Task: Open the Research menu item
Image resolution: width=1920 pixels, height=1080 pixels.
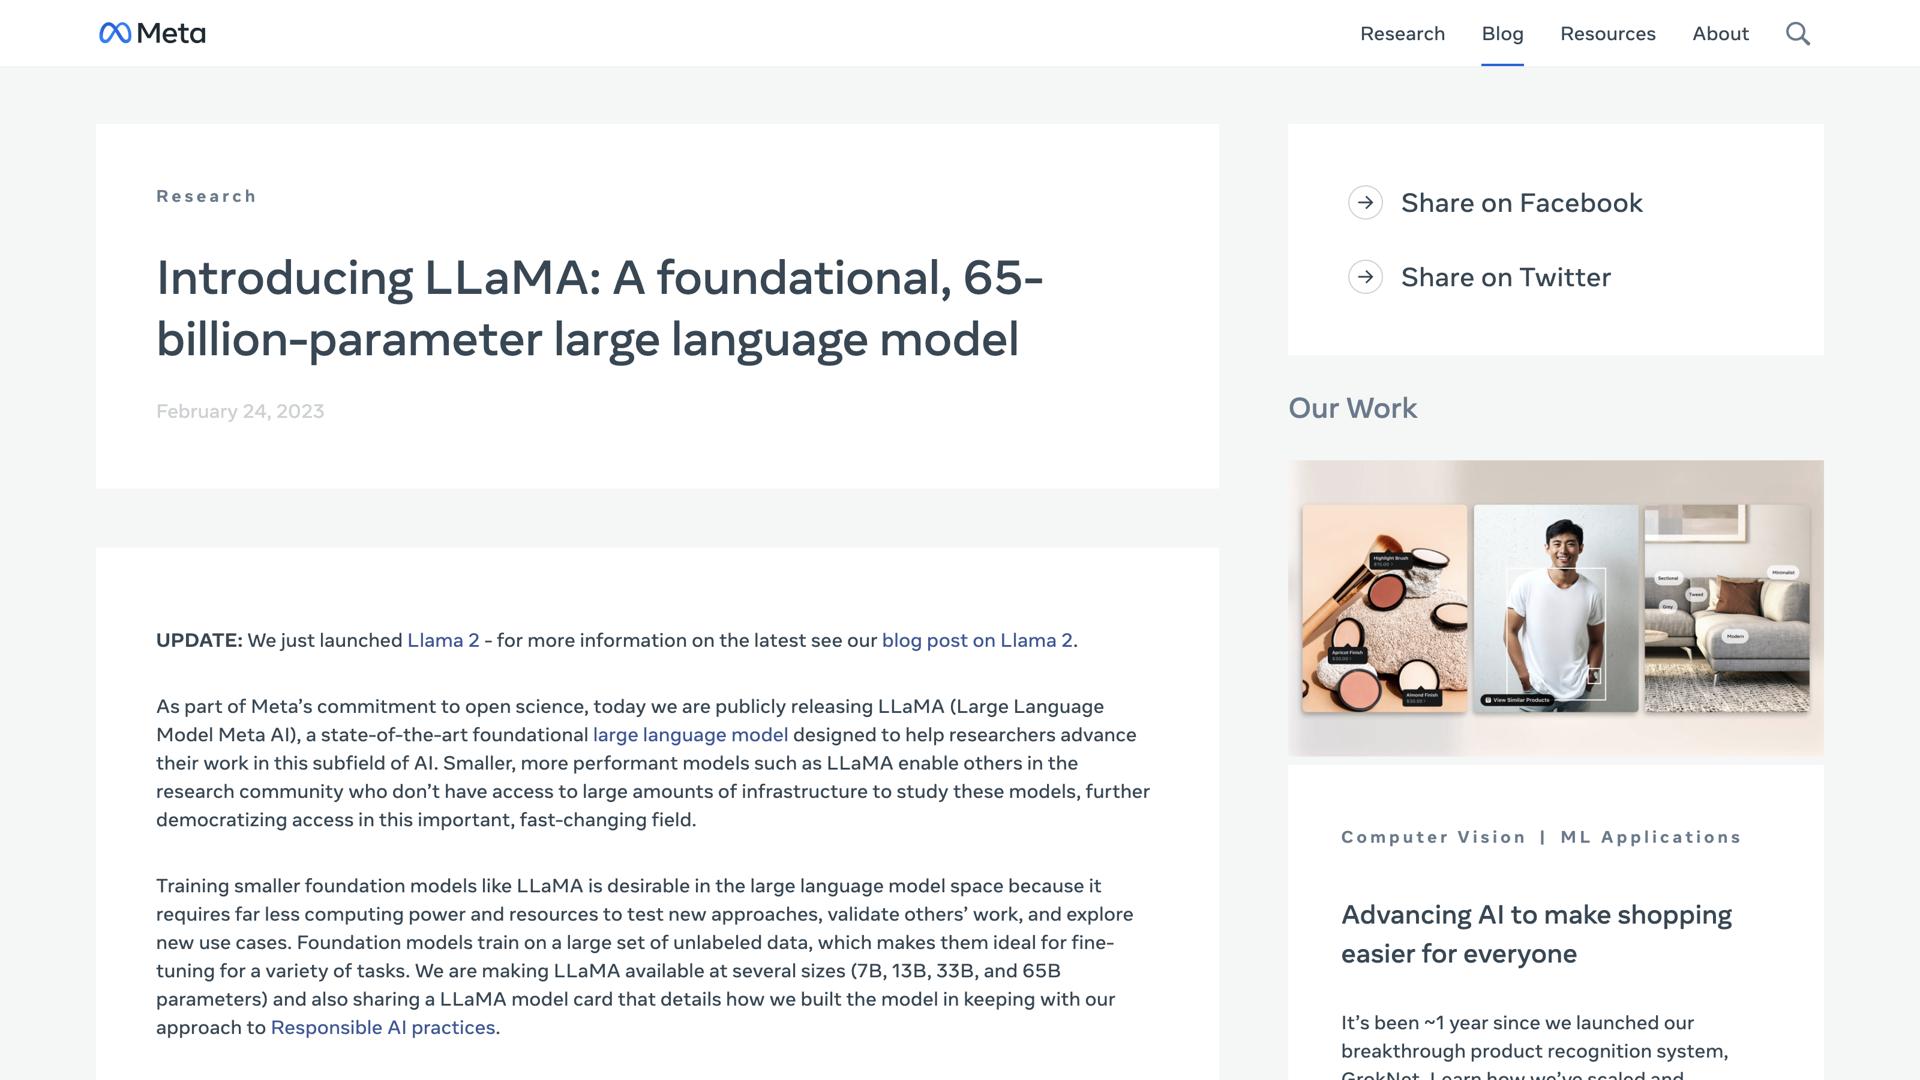Action: pos(1402,34)
